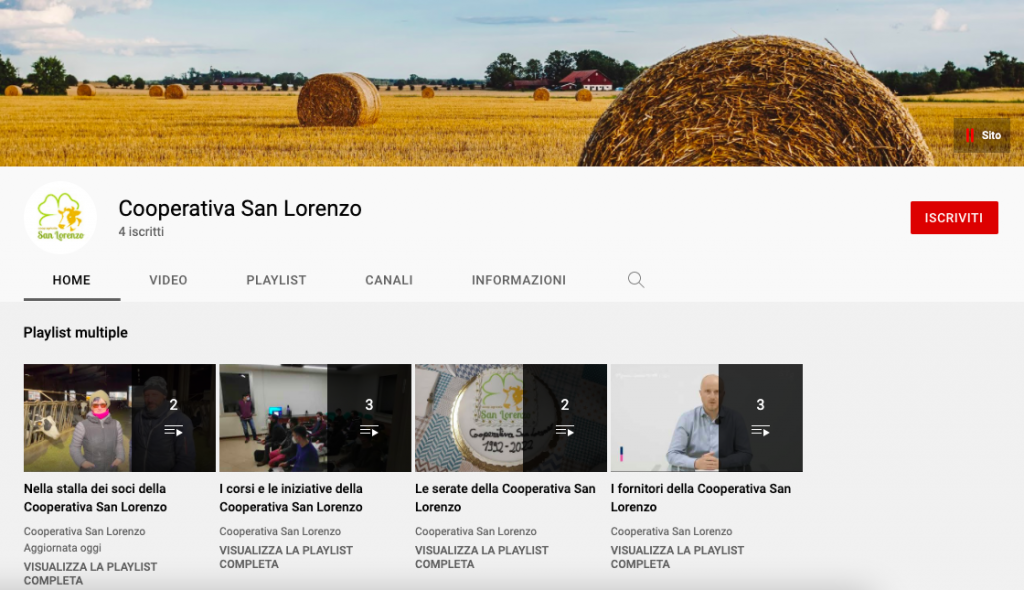The height and width of the screenshot is (590, 1024).
Task: View the full playlist for 'Le serate'
Action: pyautogui.click(x=482, y=557)
